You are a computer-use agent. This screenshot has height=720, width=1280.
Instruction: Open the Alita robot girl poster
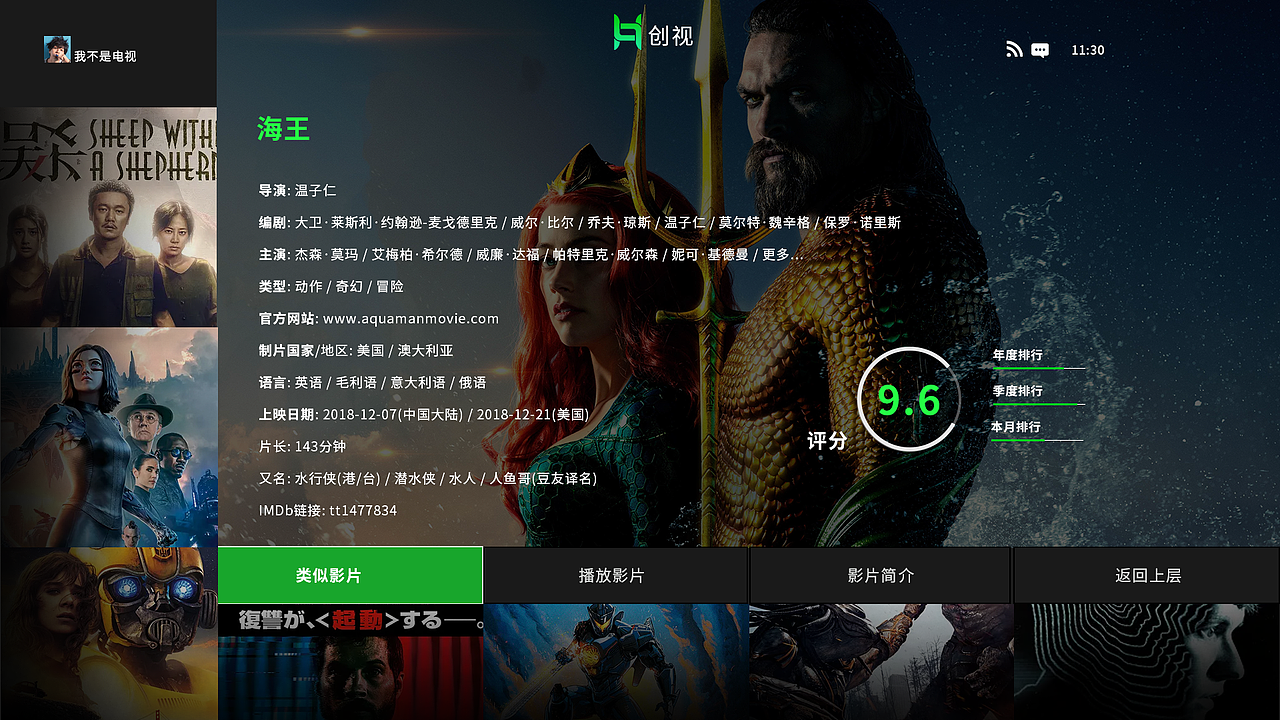pyautogui.click(x=108, y=437)
